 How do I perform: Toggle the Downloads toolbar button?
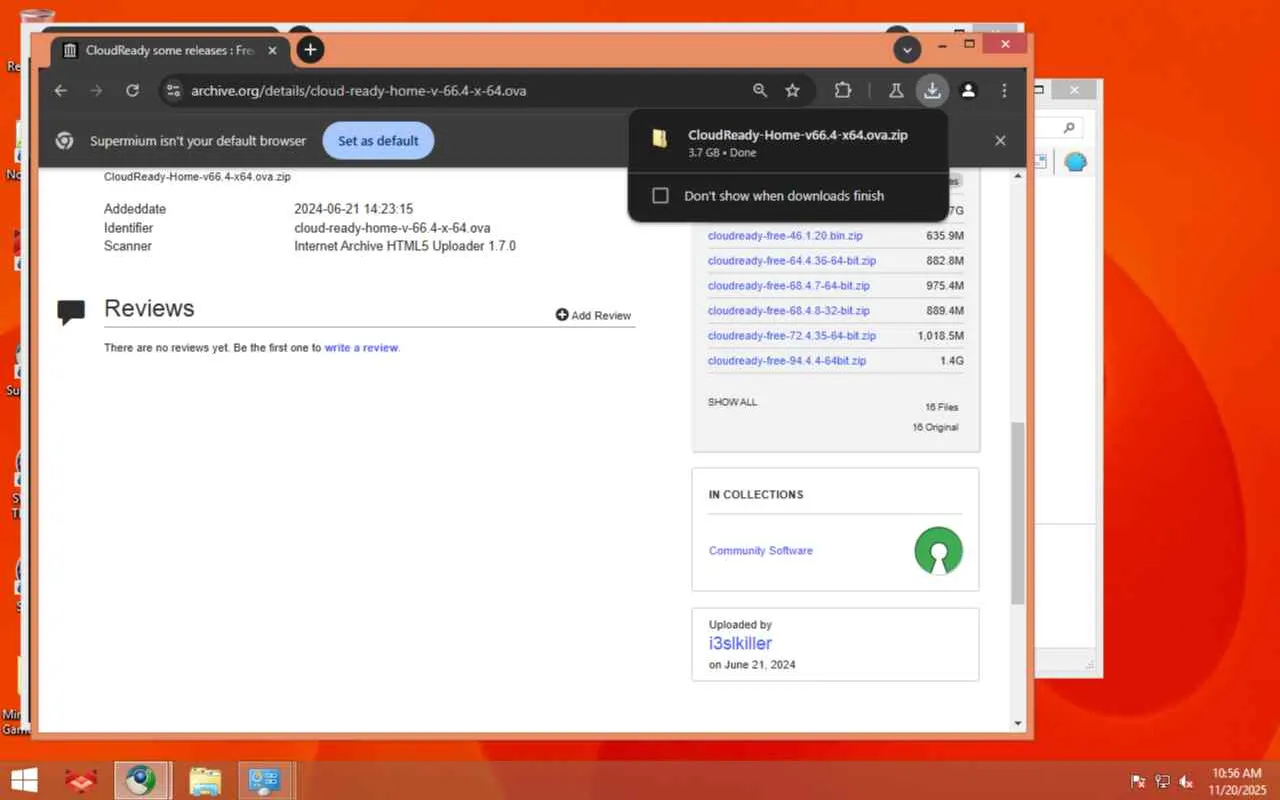(x=932, y=91)
